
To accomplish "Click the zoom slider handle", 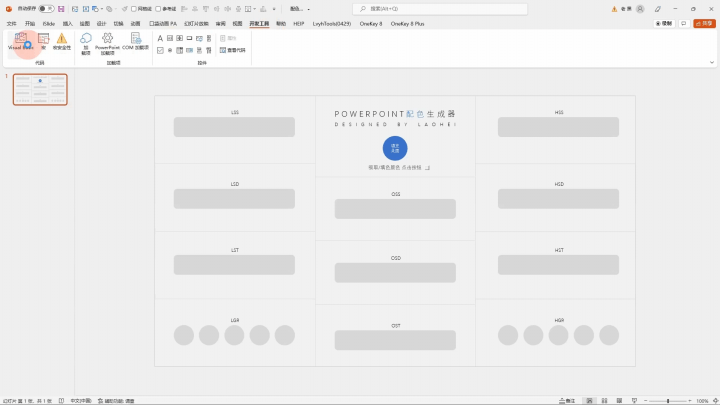I will [668, 401].
